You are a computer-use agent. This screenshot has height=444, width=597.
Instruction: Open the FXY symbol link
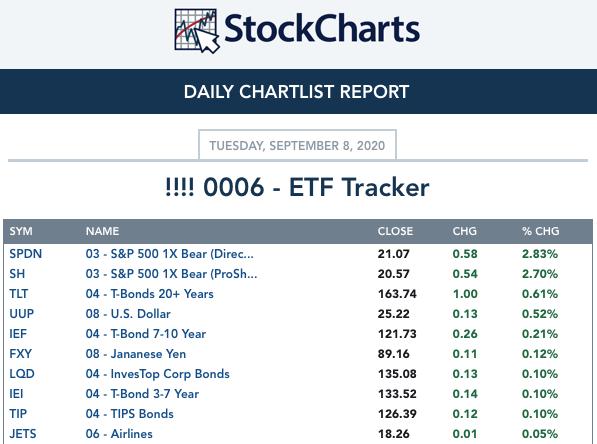21,354
